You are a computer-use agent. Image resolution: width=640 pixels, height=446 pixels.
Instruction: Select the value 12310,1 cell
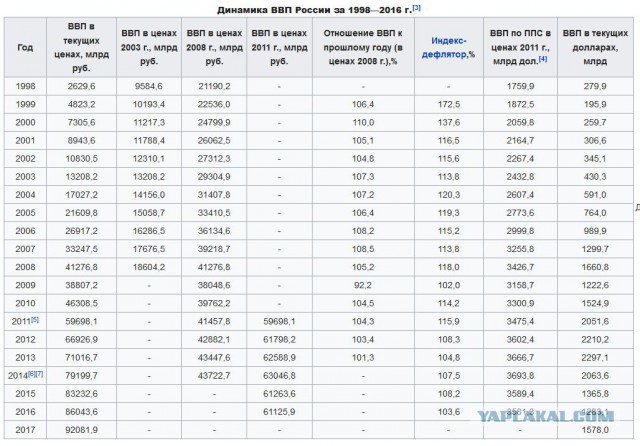tap(149, 159)
